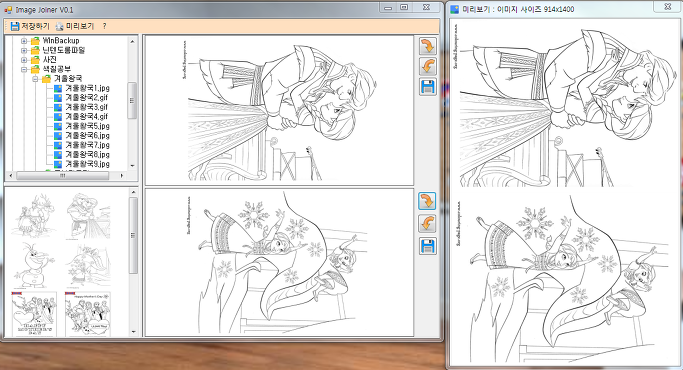Click the upper image in Image Joiner
This screenshot has height=370, width=683.
[279, 110]
